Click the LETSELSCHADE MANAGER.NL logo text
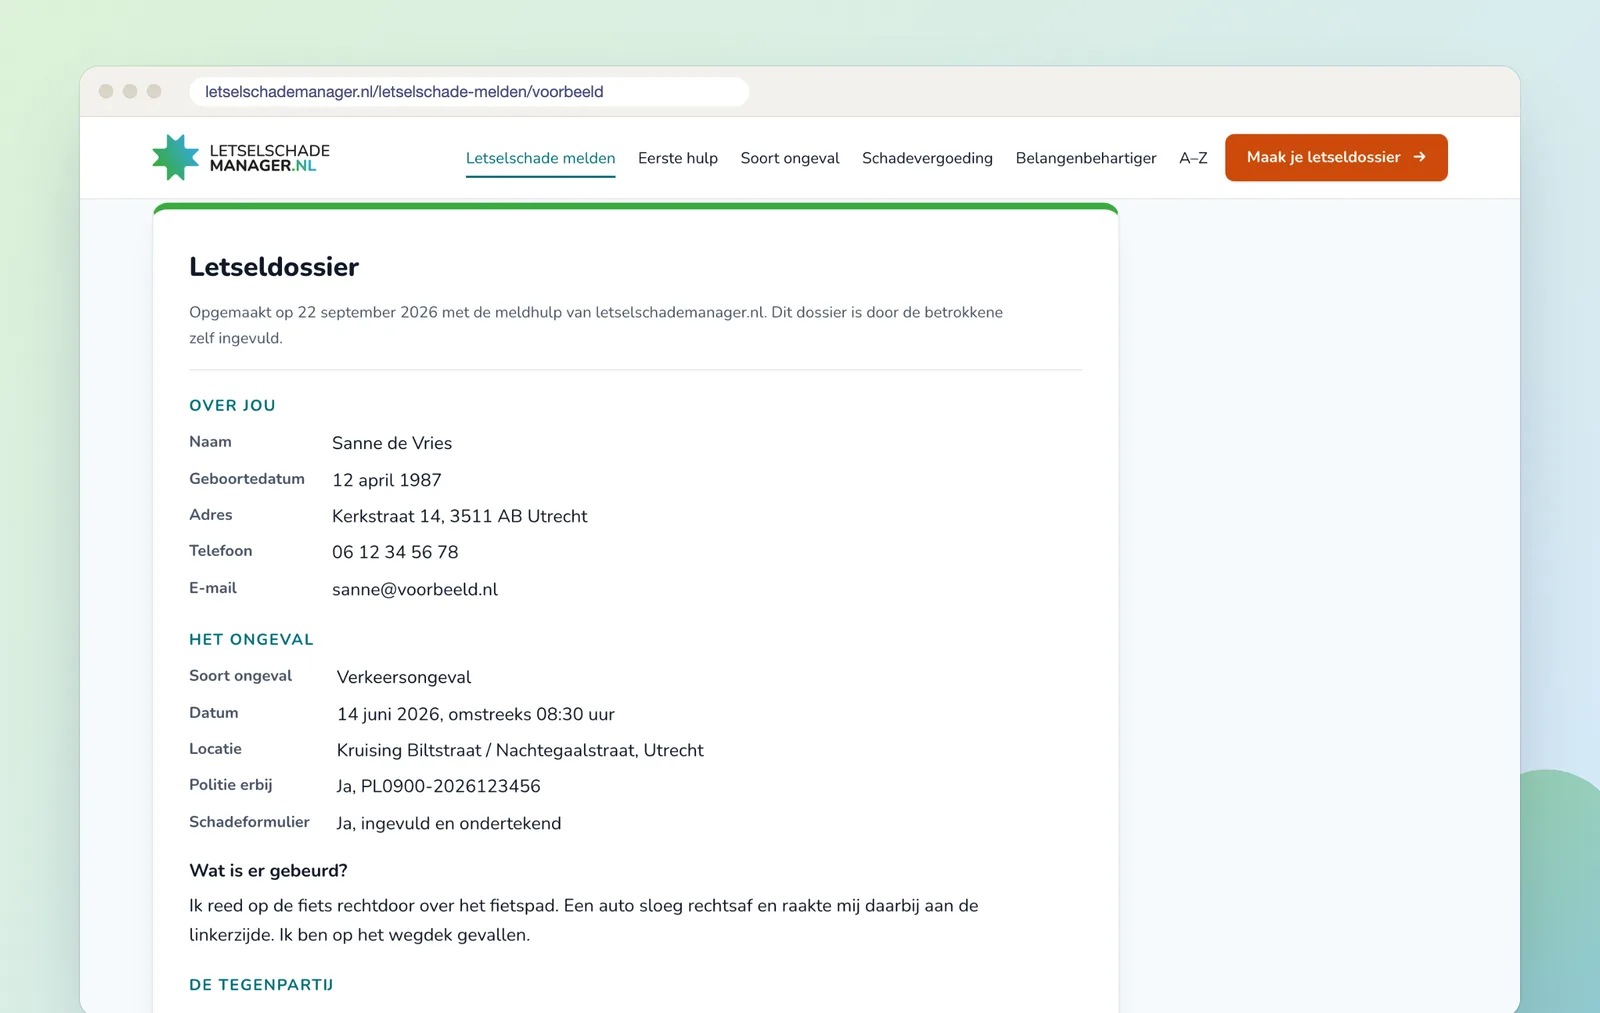The image size is (1600, 1013). click(x=270, y=158)
